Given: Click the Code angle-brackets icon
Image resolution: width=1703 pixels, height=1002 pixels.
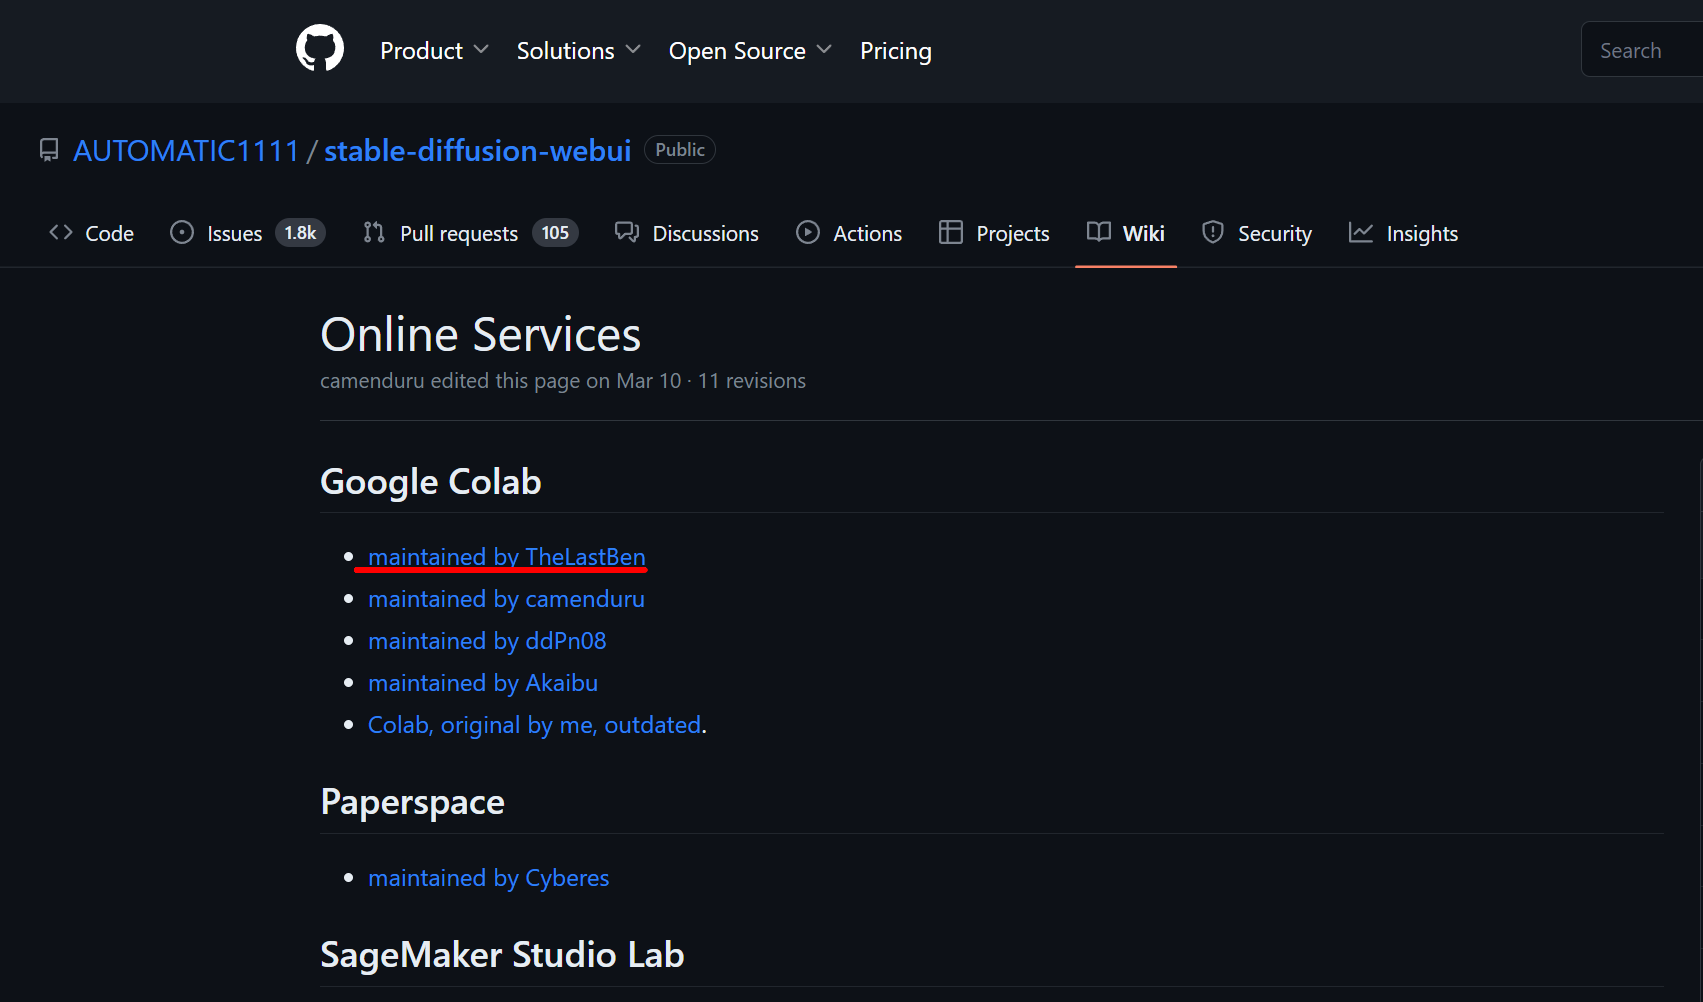Looking at the screenshot, I should pyautogui.click(x=61, y=233).
